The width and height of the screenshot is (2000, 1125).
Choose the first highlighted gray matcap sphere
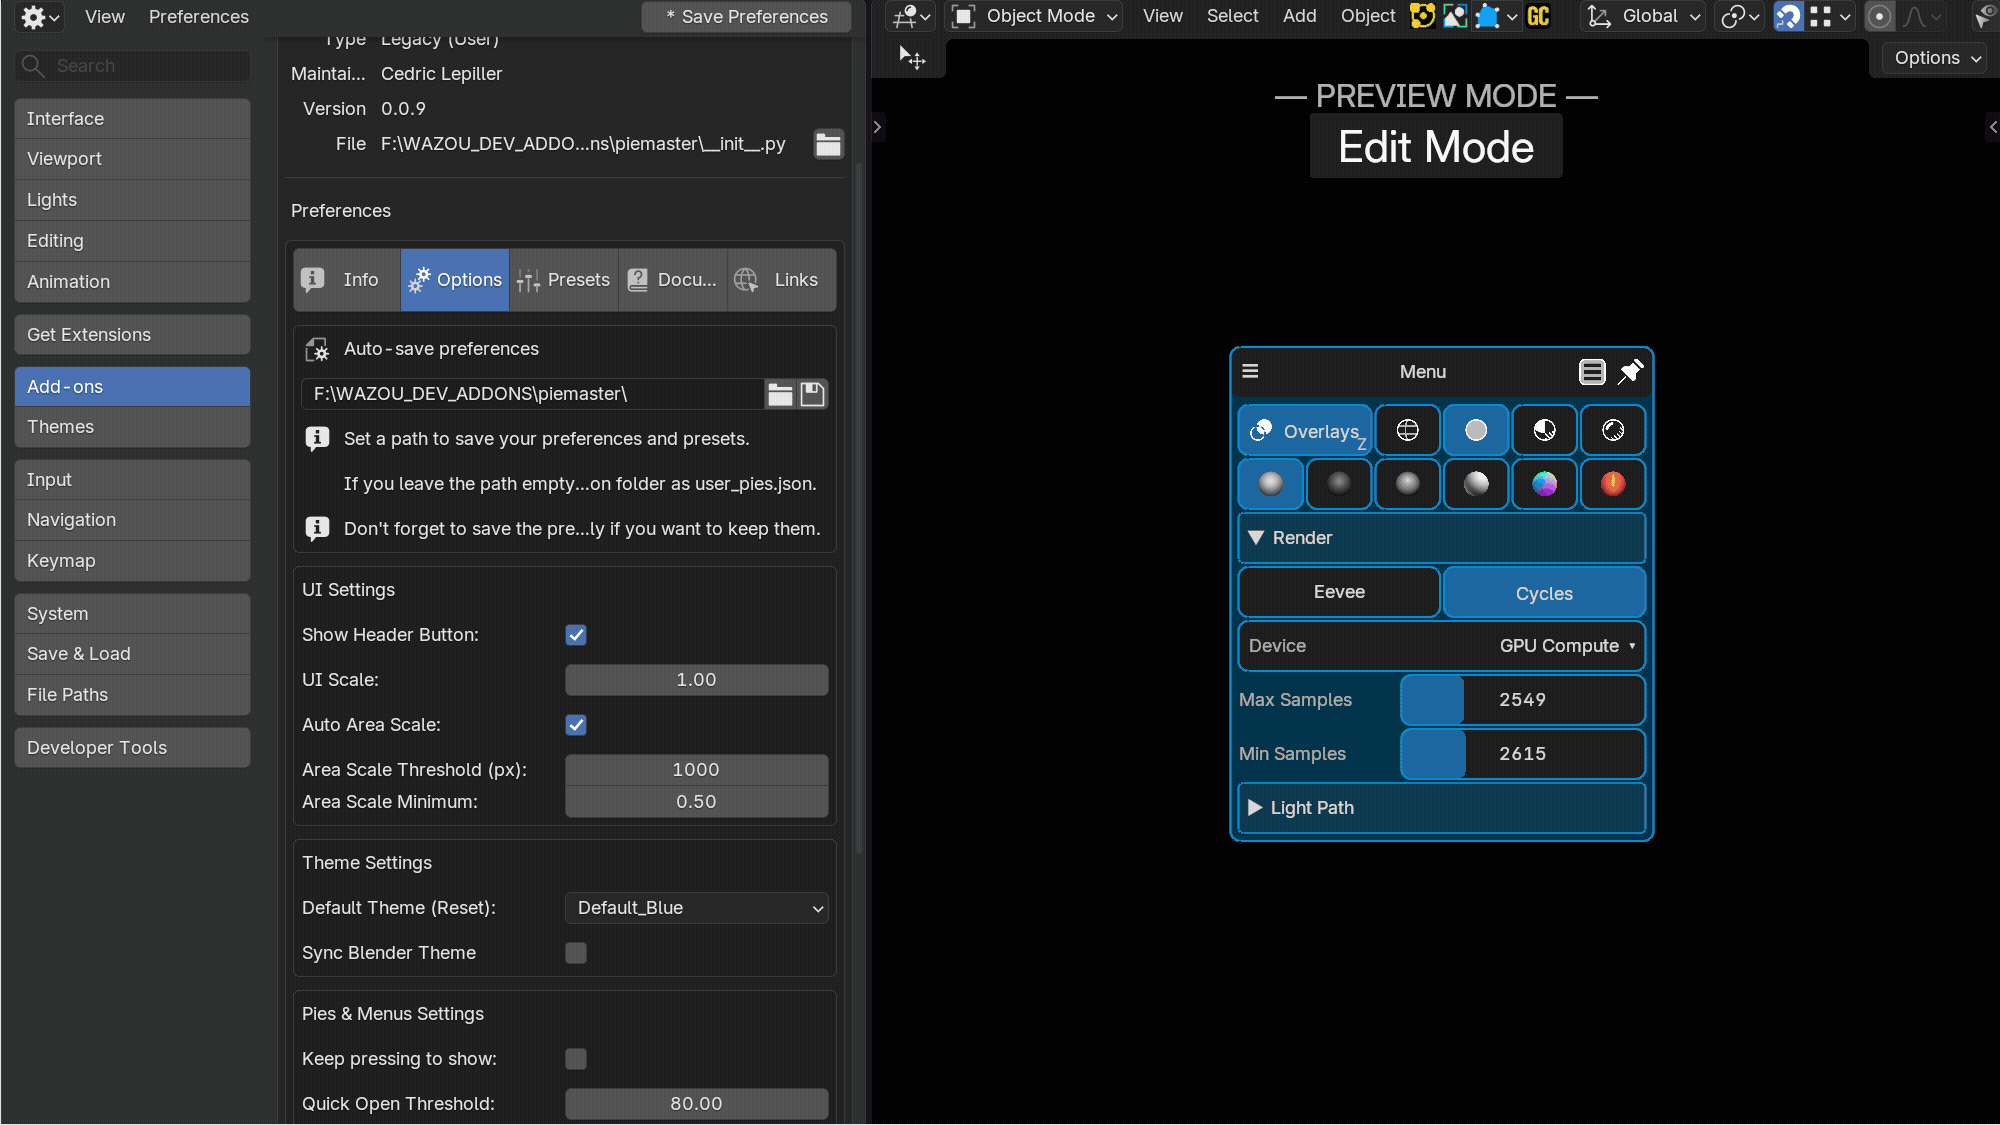(1271, 484)
